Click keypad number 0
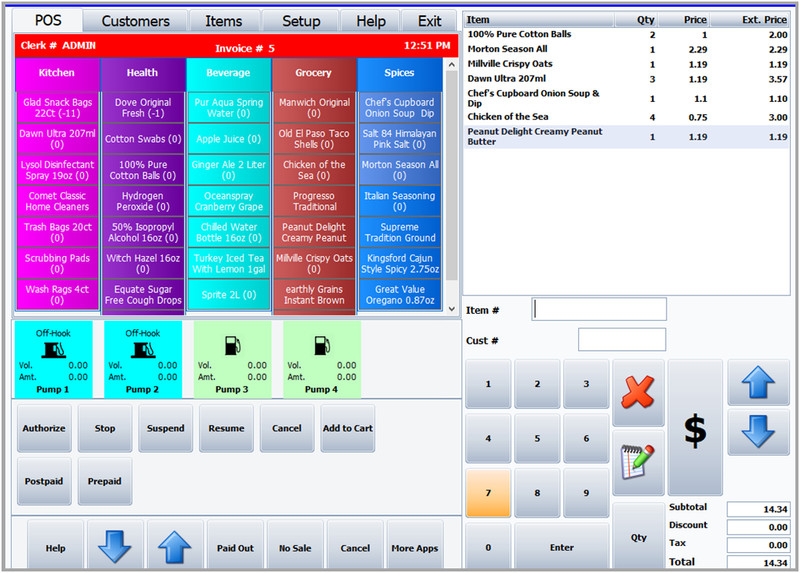 488,547
